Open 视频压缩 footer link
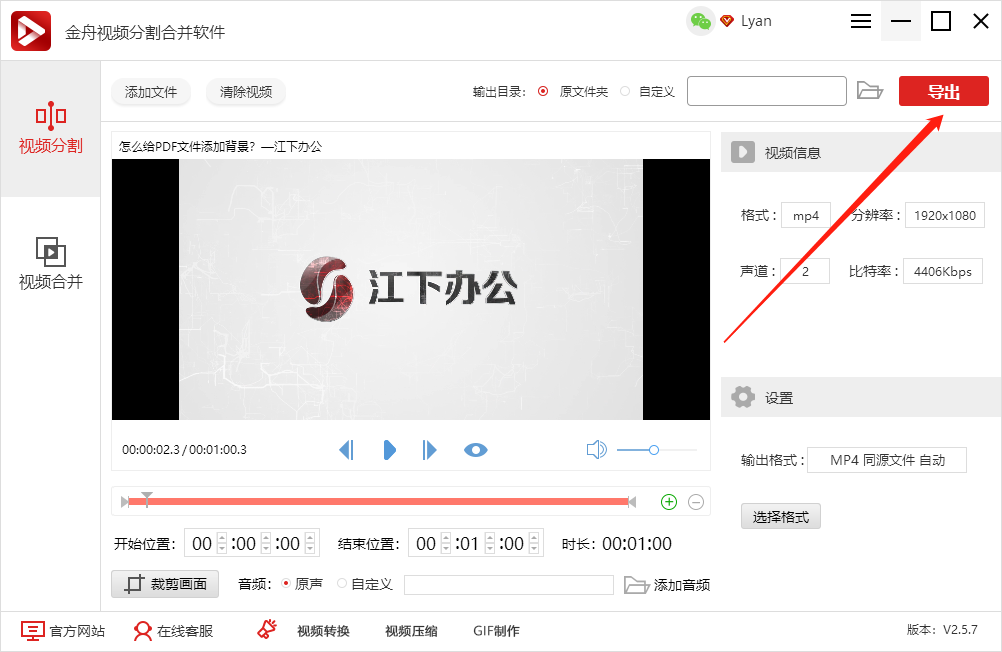 411,631
